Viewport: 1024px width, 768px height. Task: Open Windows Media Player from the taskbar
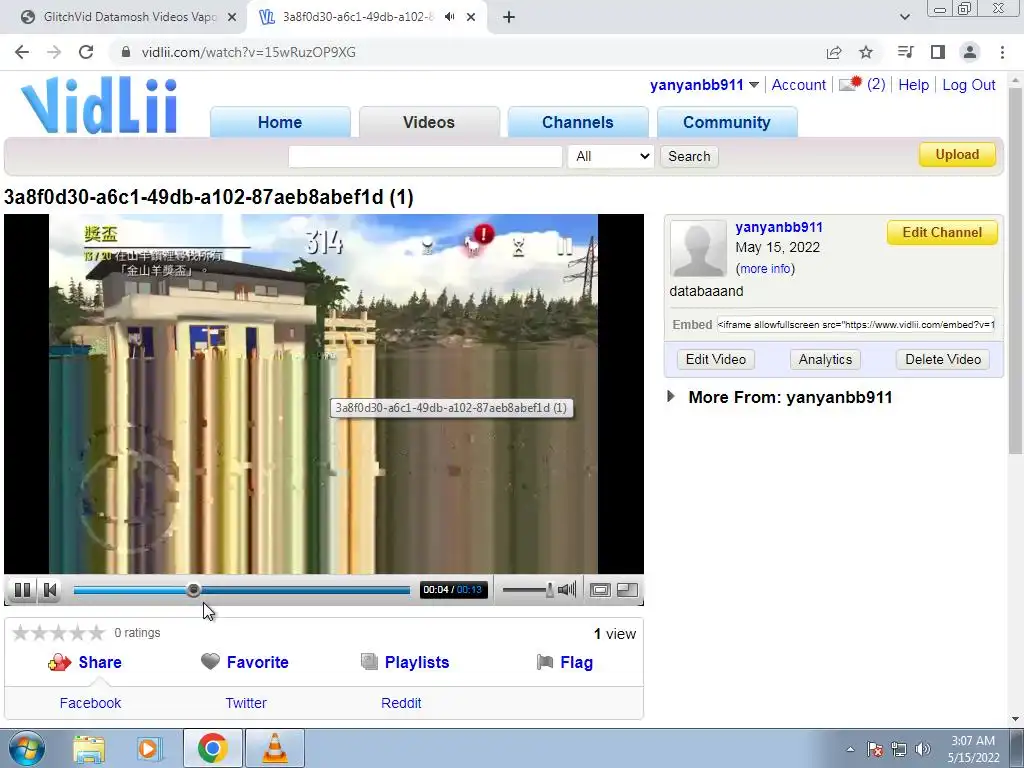tap(150, 749)
